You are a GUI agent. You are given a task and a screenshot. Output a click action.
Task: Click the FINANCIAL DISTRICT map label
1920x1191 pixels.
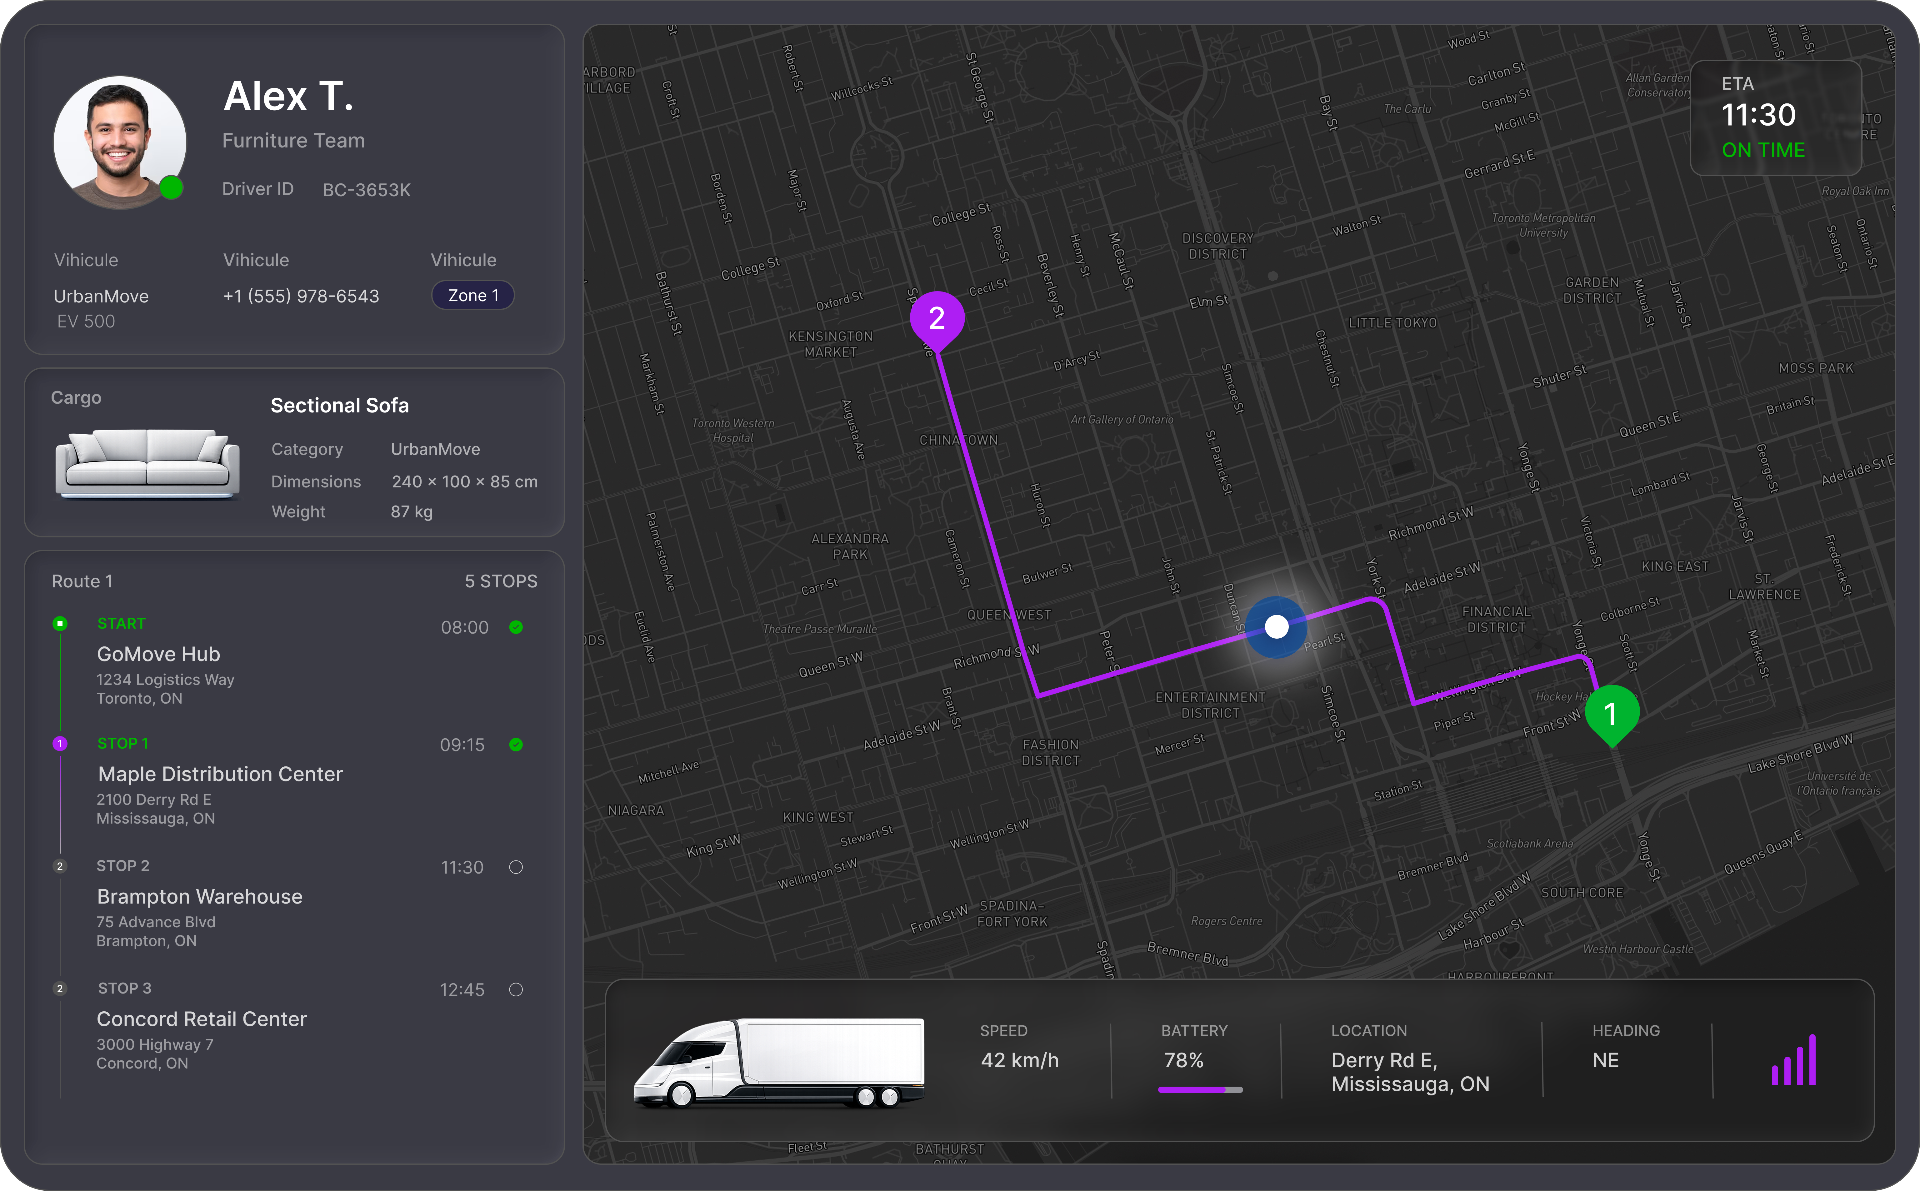point(1496,620)
